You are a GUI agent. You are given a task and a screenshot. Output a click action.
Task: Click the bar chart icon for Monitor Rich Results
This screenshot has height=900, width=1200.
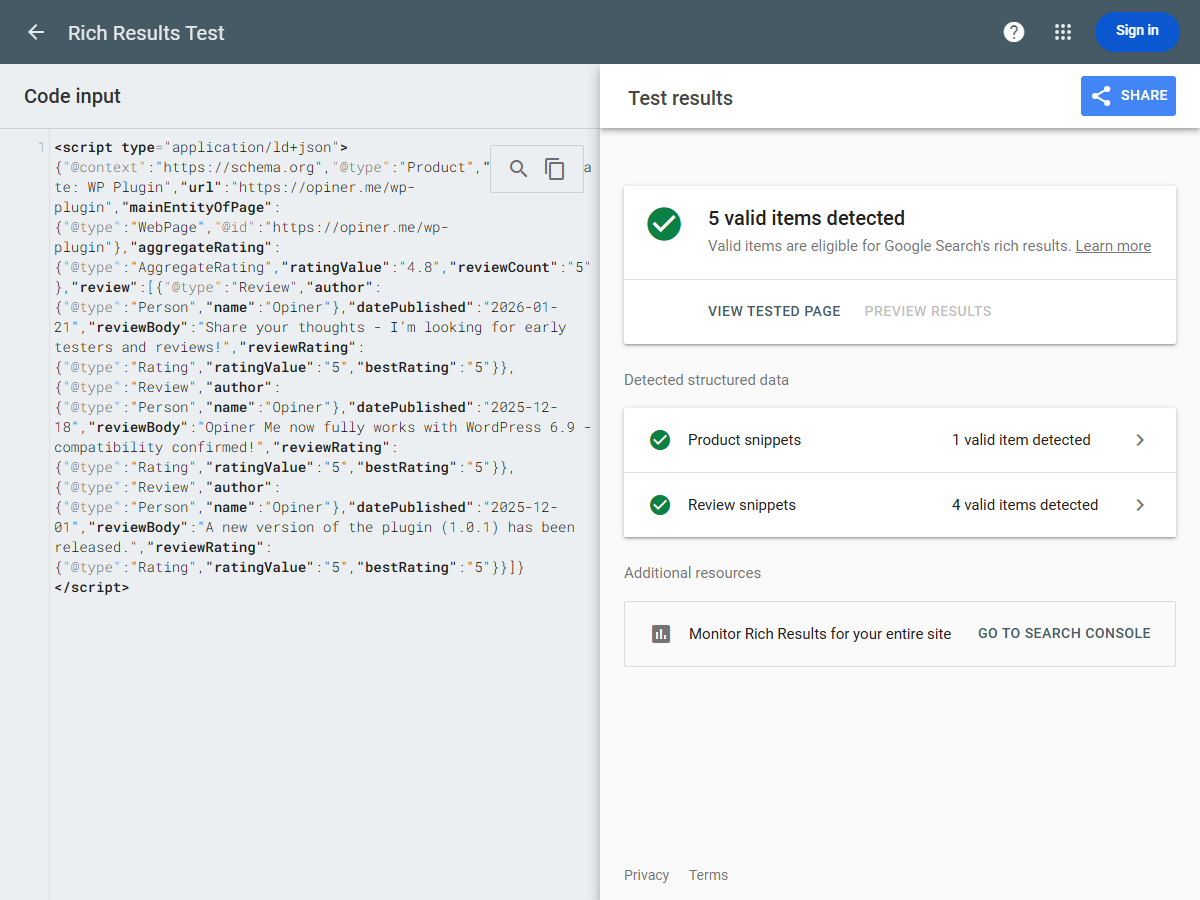[x=661, y=633]
